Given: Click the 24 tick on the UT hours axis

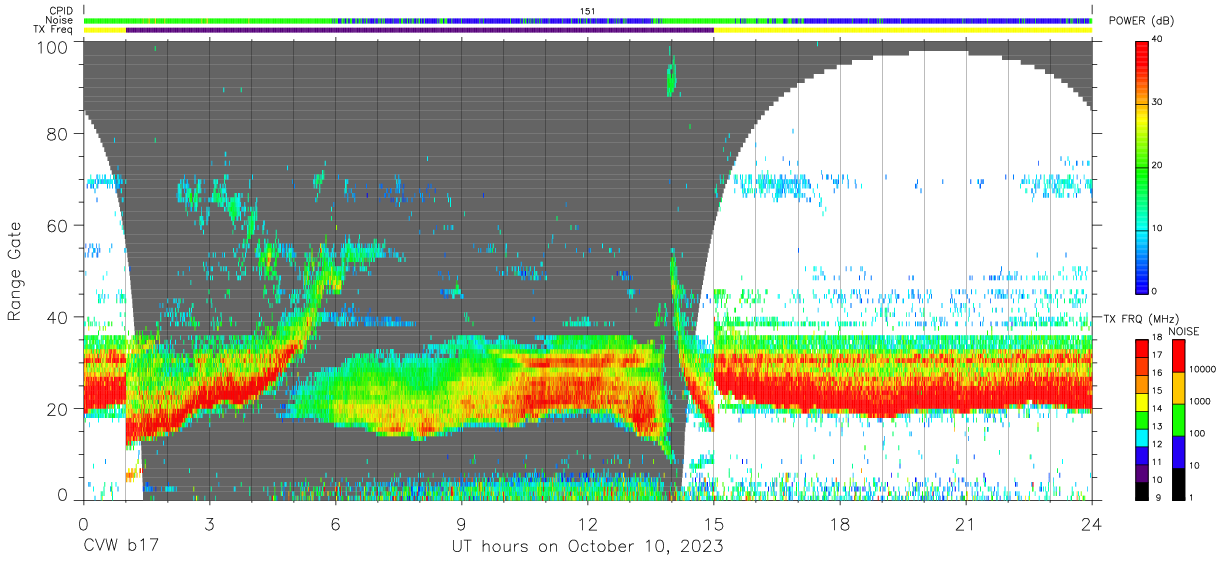Looking at the screenshot, I should click(x=1092, y=523).
